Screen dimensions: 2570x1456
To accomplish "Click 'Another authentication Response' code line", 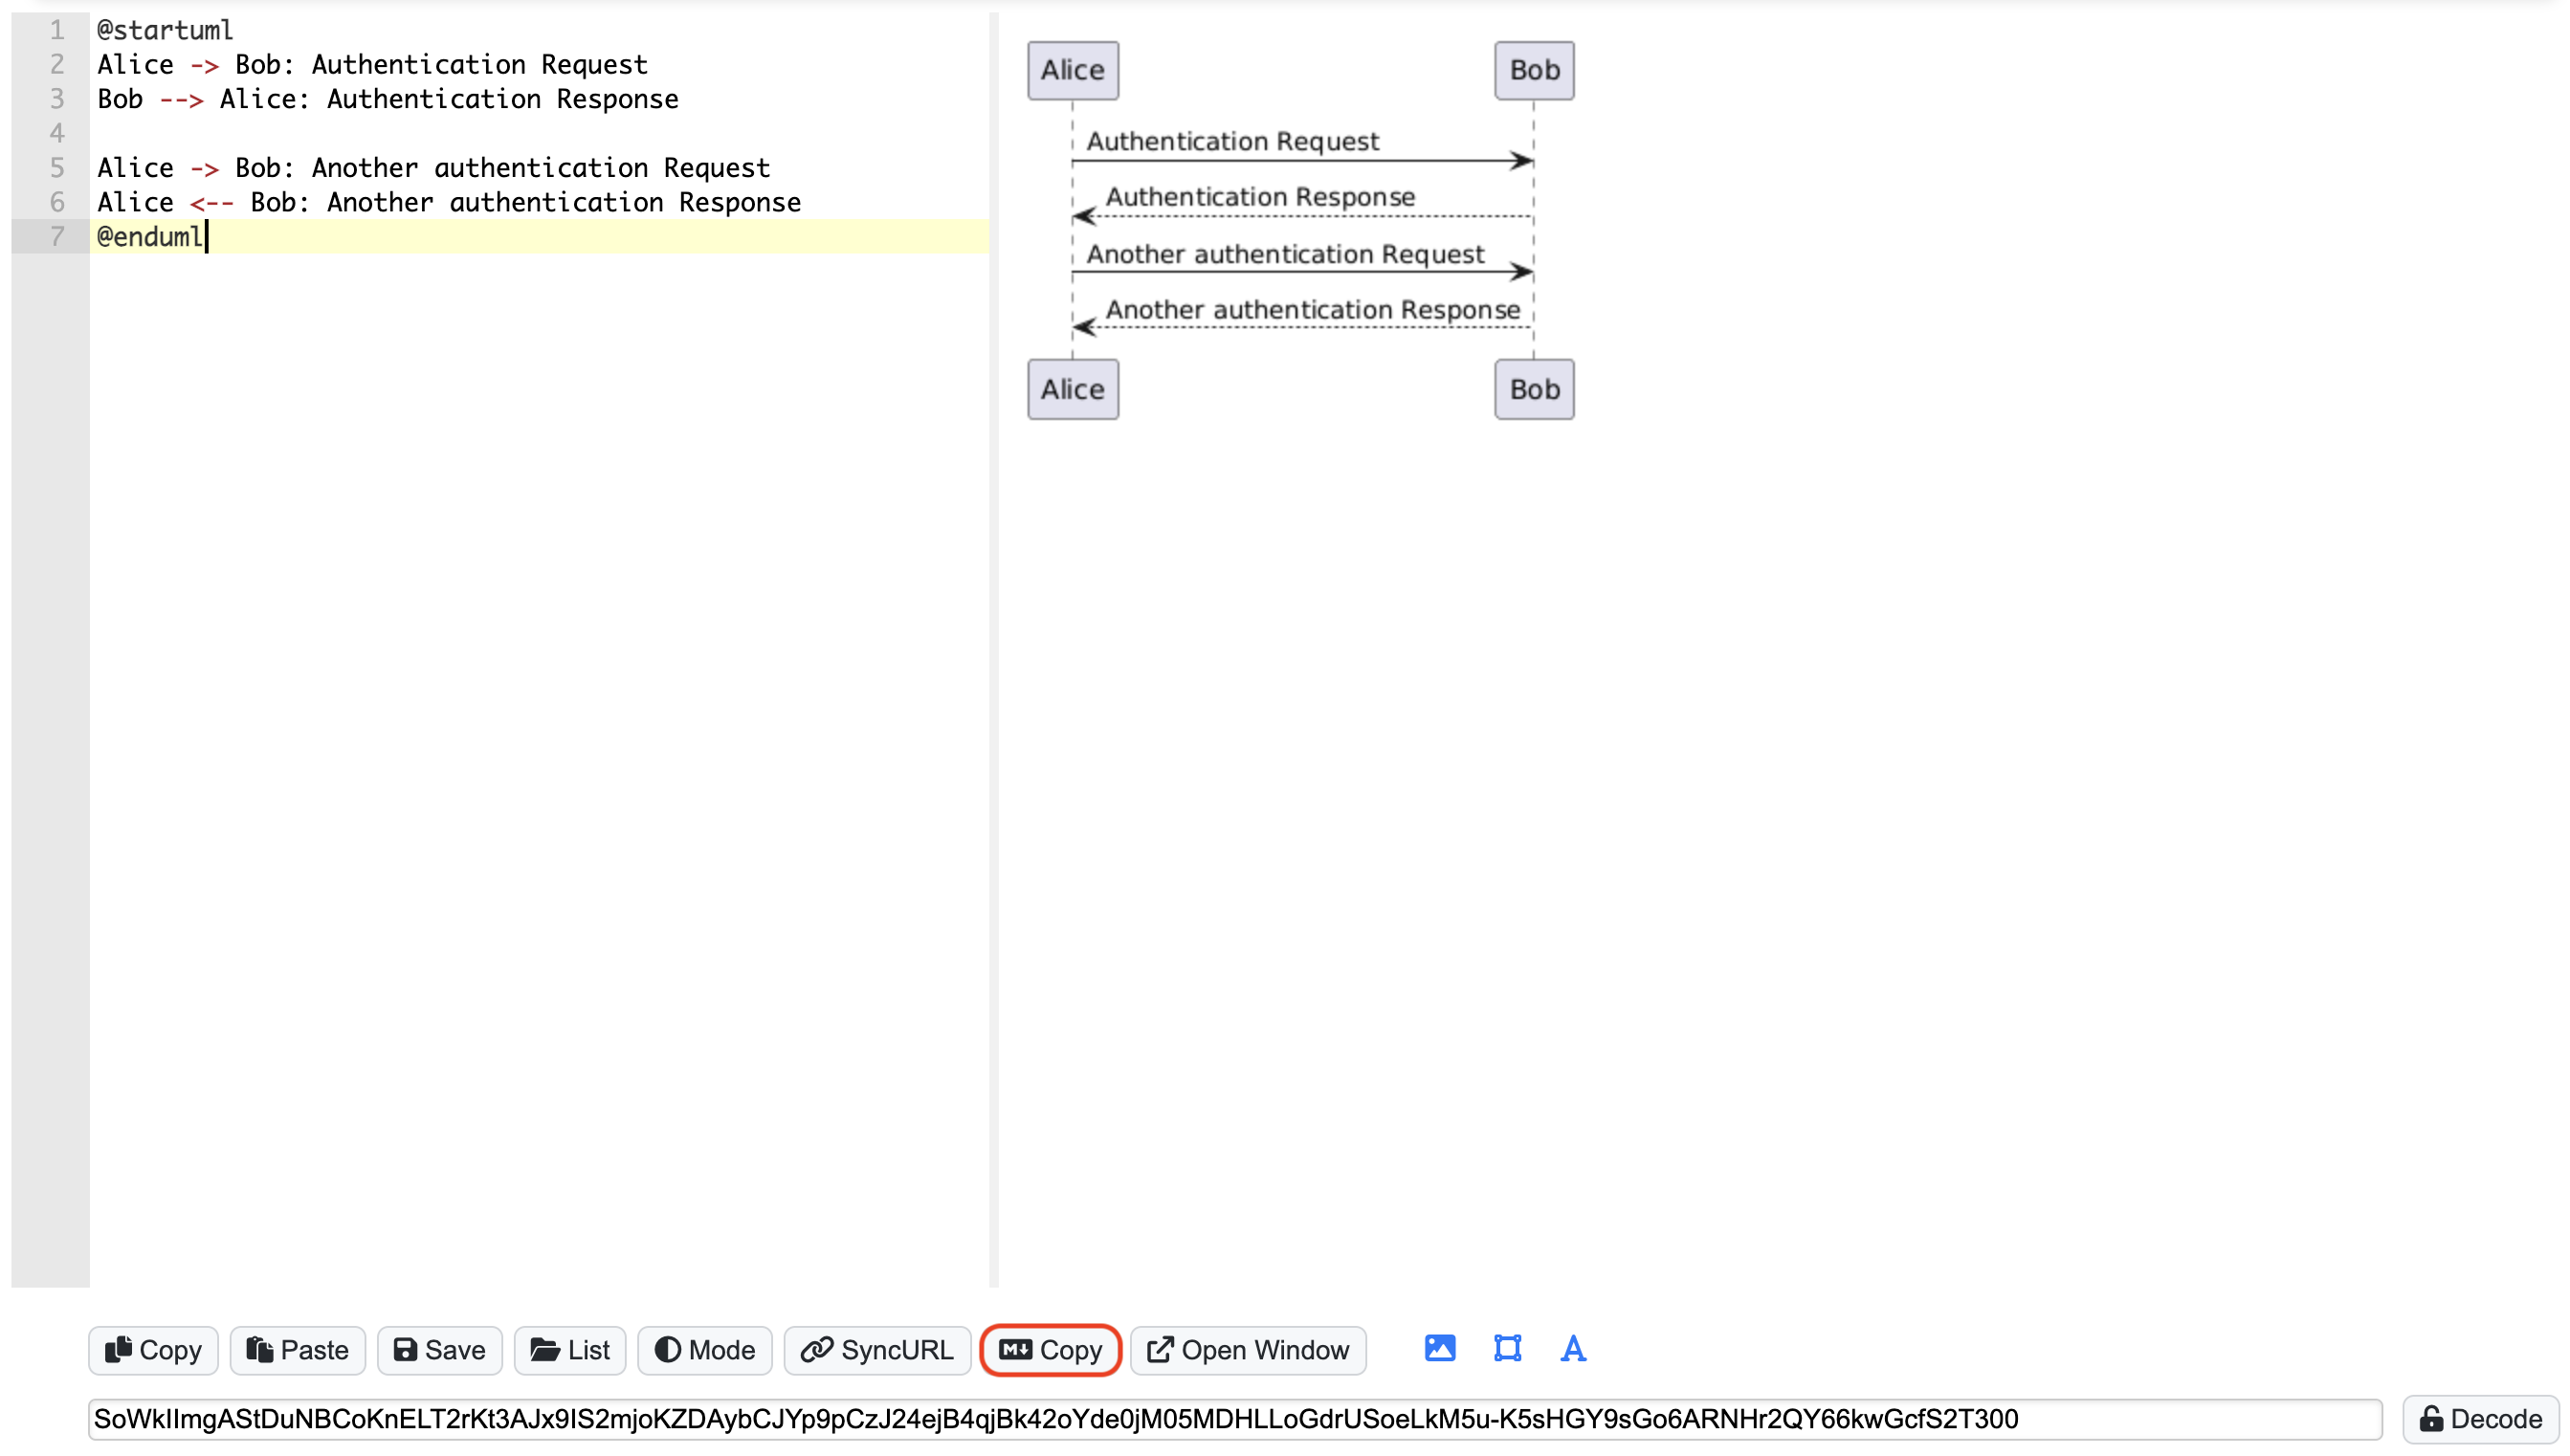I will 448,202.
